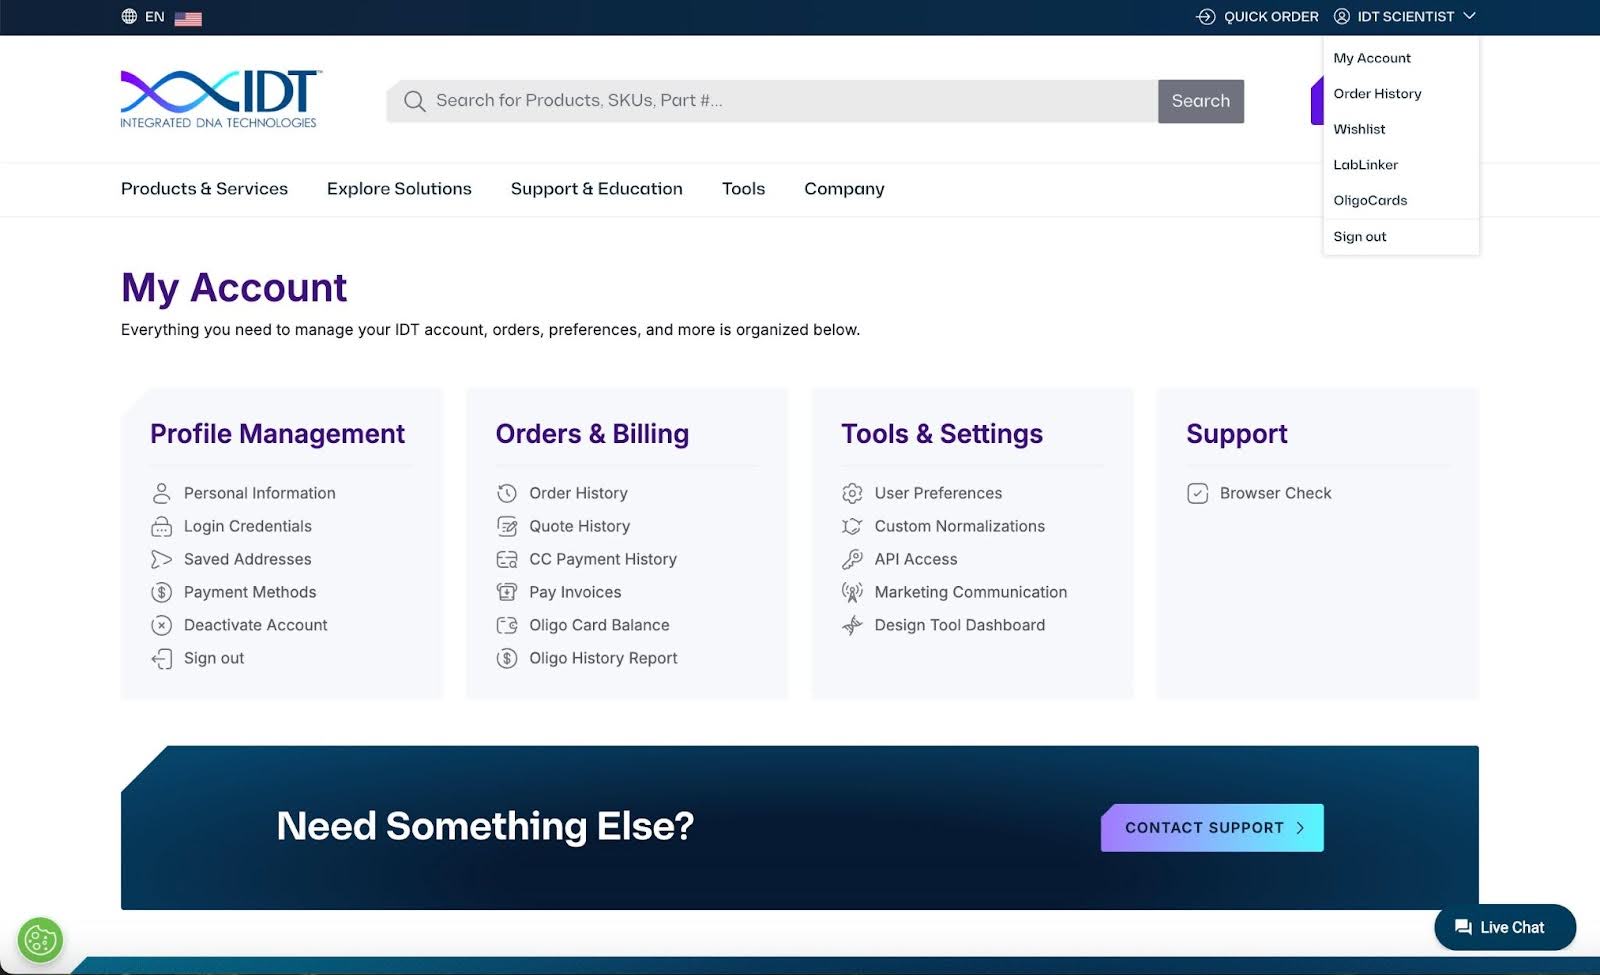Choose OligoCards in the account dropdown

pos(1370,200)
